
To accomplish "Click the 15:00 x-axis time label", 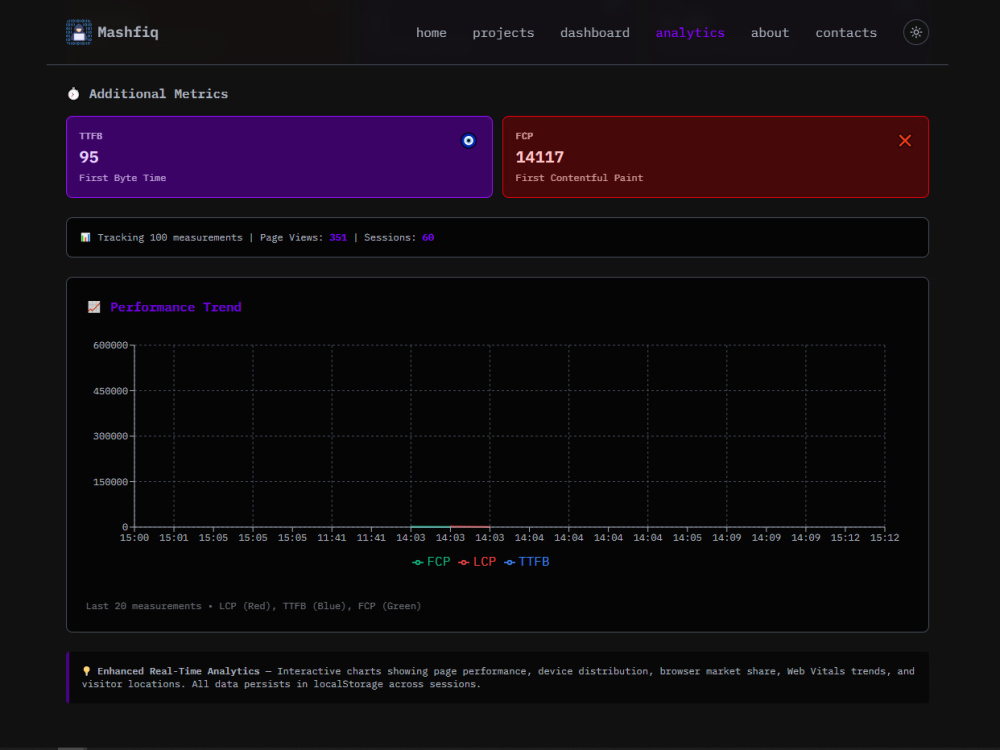I will click(135, 538).
